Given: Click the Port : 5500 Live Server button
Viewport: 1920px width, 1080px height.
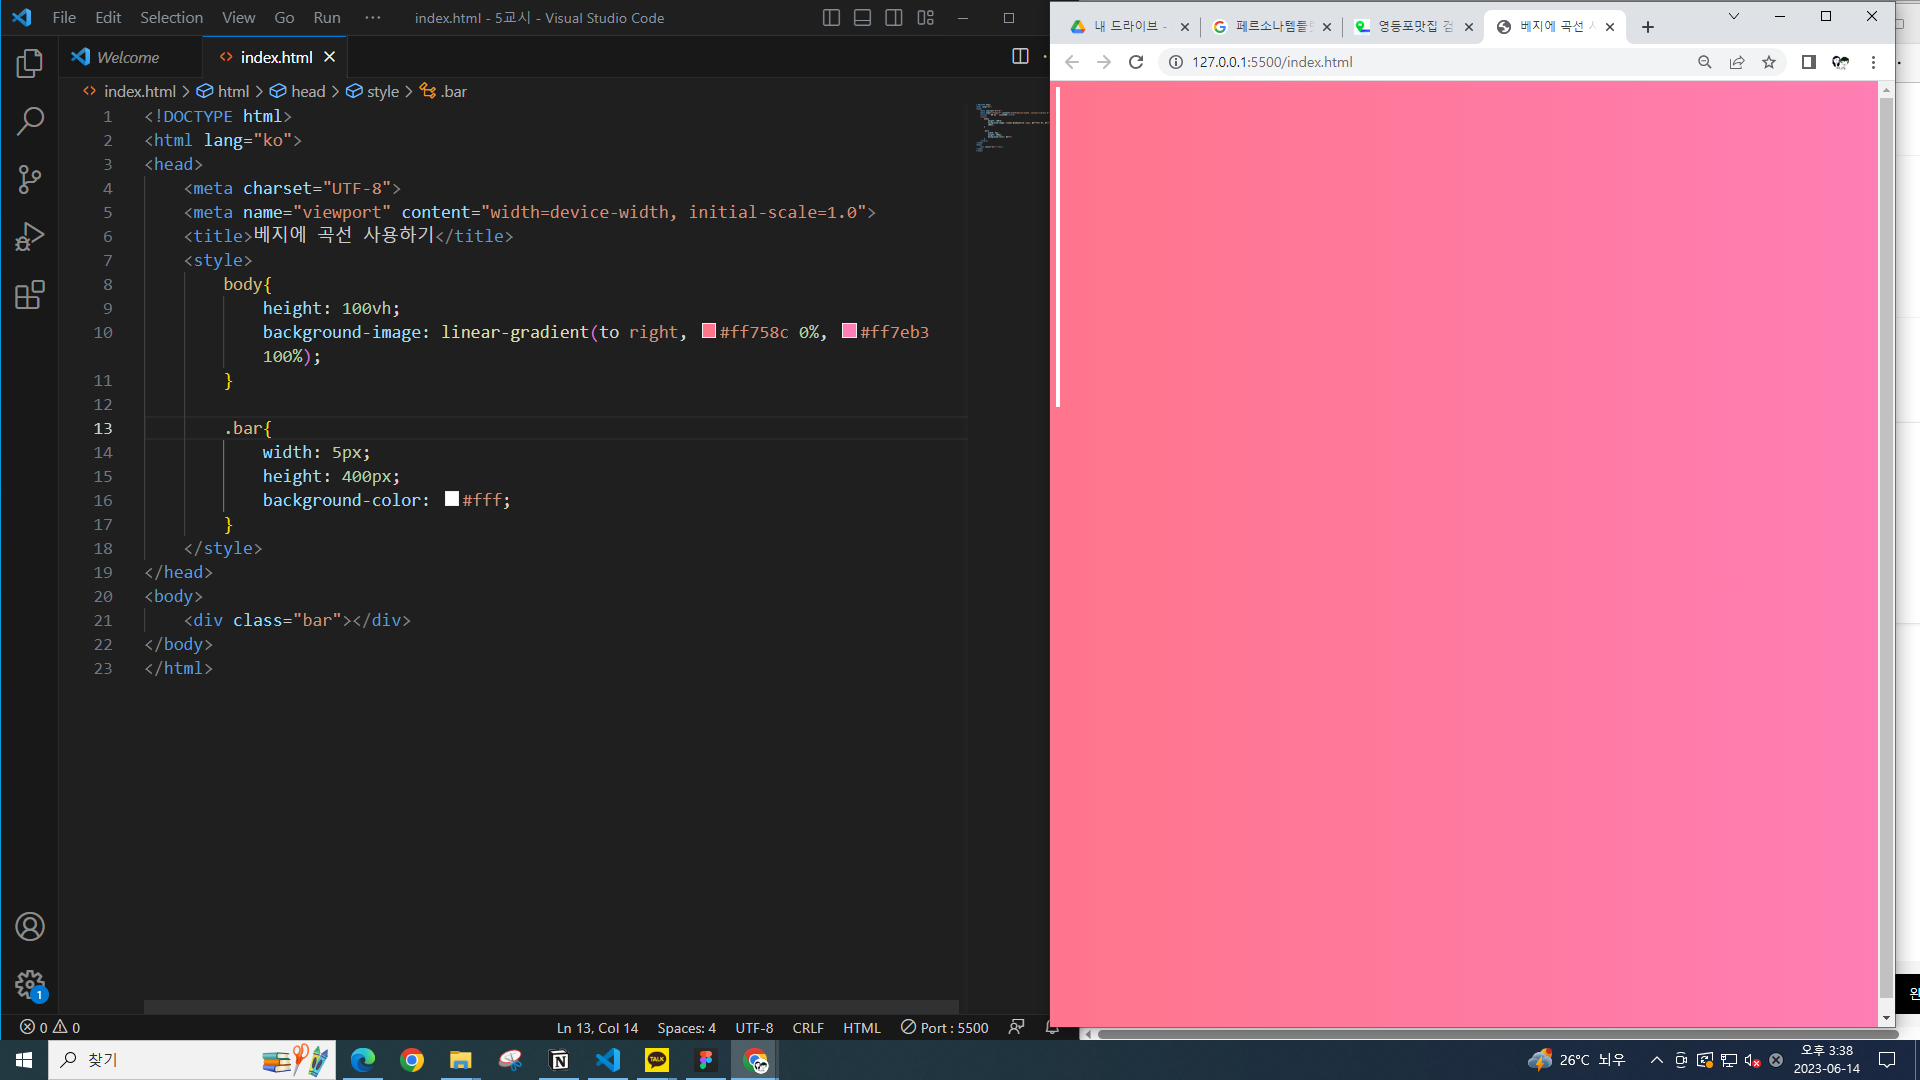Looking at the screenshot, I should [x=944, y=1028].
